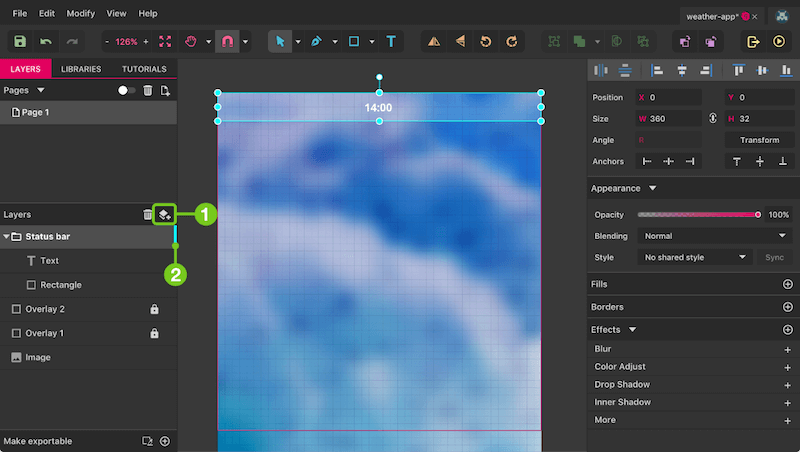Click the Transform button
This screenshot has height=452, width=800.
[x=759, y=140]
